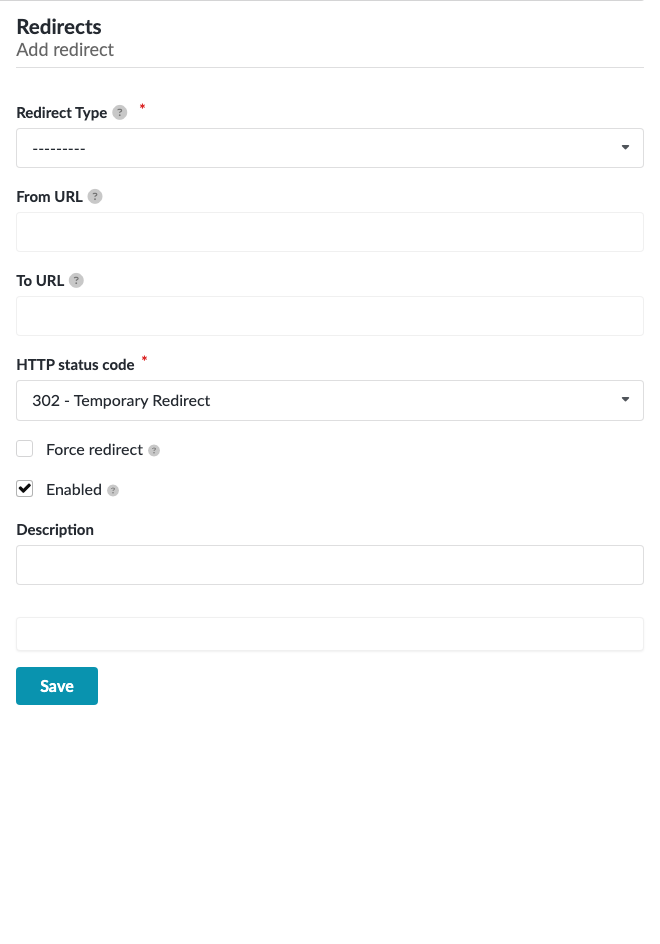Image resolution: width=660 pixels, height=944 pixels.
Task: Click the help icon beside From URL
Action: 95,196
